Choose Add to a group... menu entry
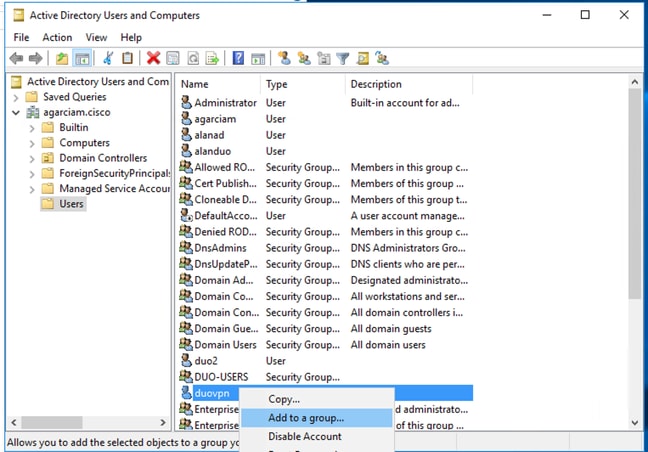The image size is (648, 452). (317, 418)
